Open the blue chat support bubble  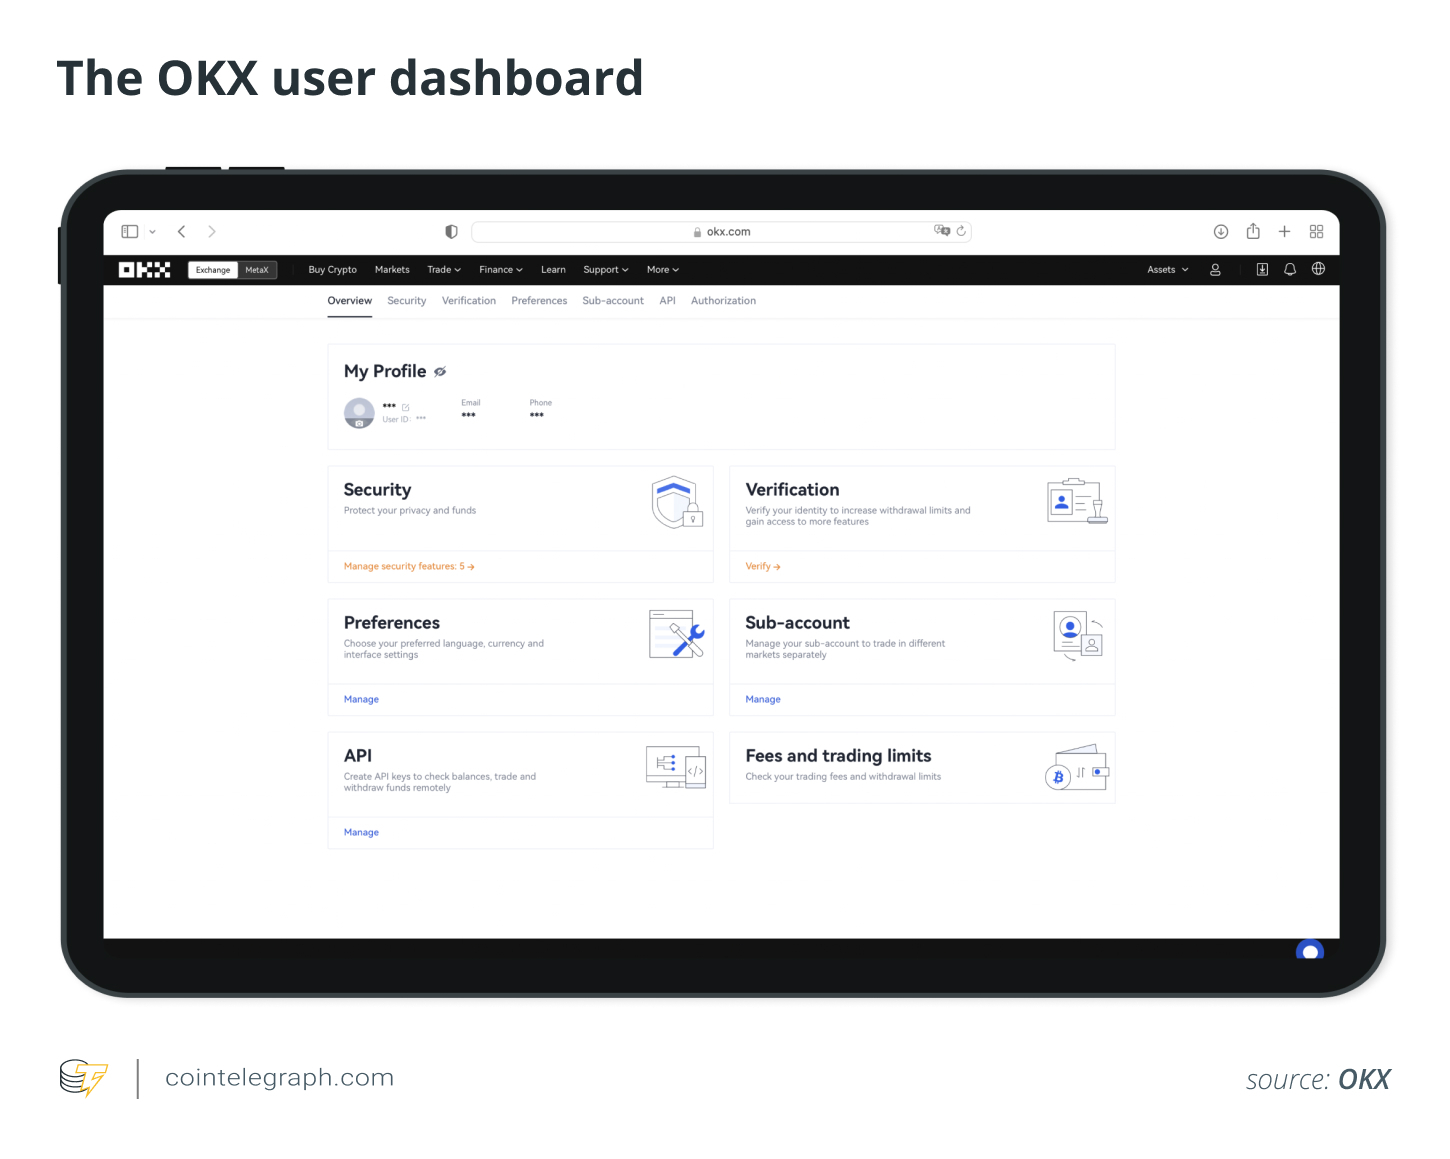pos(1310,950)
